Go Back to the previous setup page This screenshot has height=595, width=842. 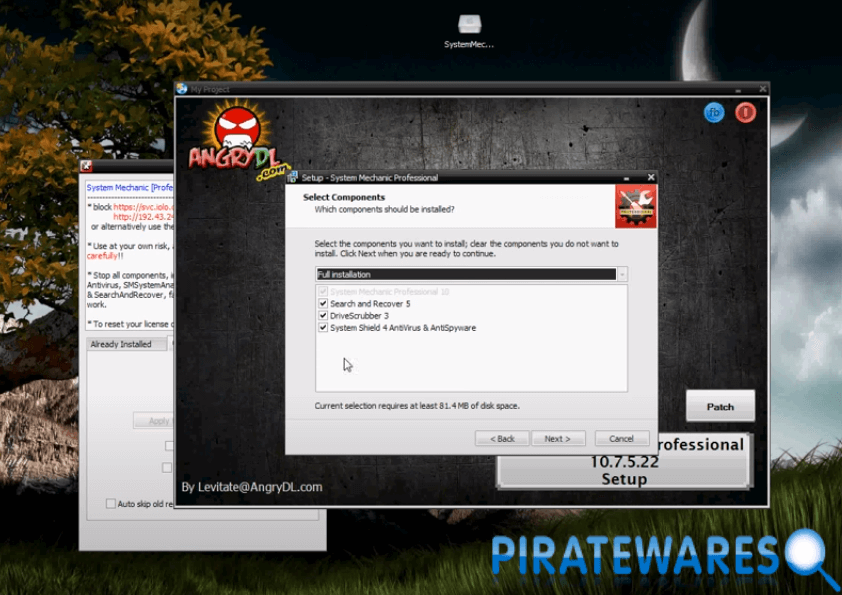click(x=502, y=439)
